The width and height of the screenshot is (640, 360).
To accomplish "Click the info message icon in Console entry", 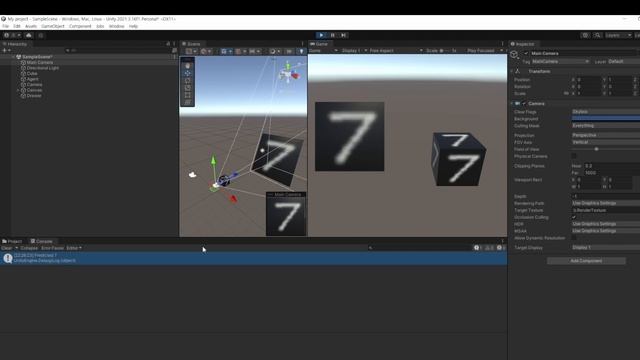I will [x=7, y=258].
